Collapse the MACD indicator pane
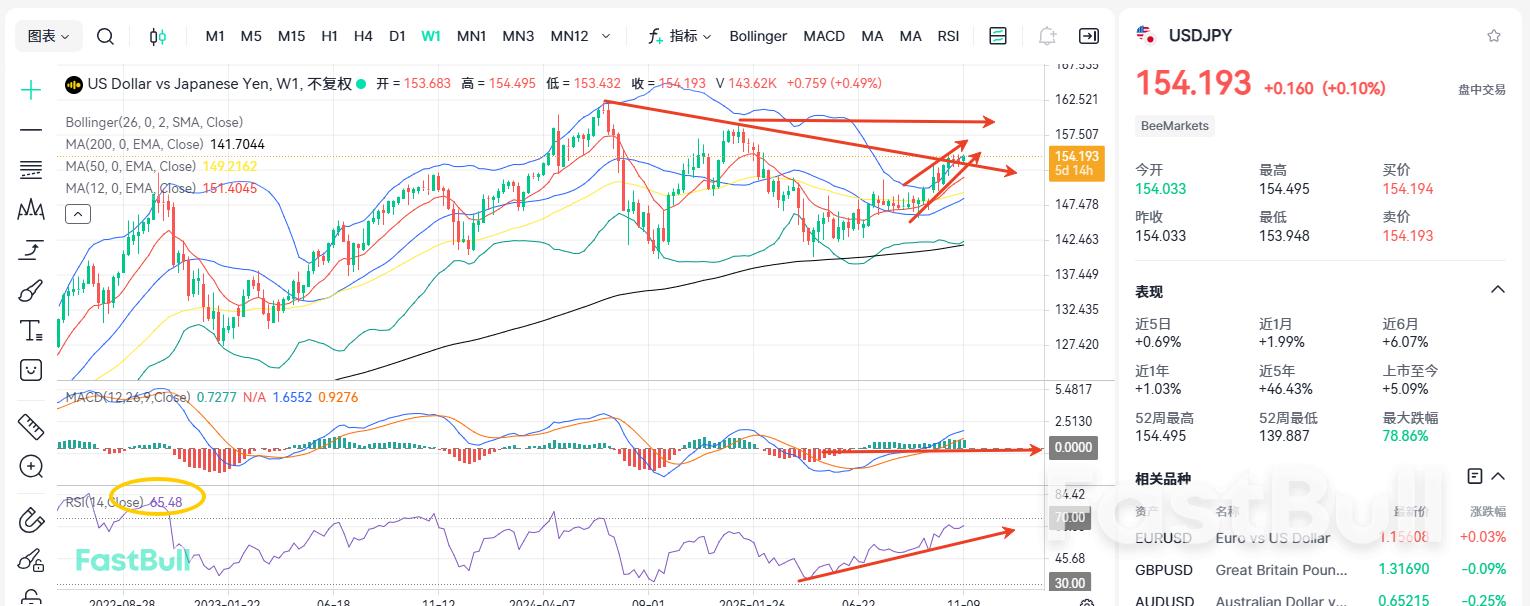The width and height of the screenshot is (1530, 606). coord(78,213)
